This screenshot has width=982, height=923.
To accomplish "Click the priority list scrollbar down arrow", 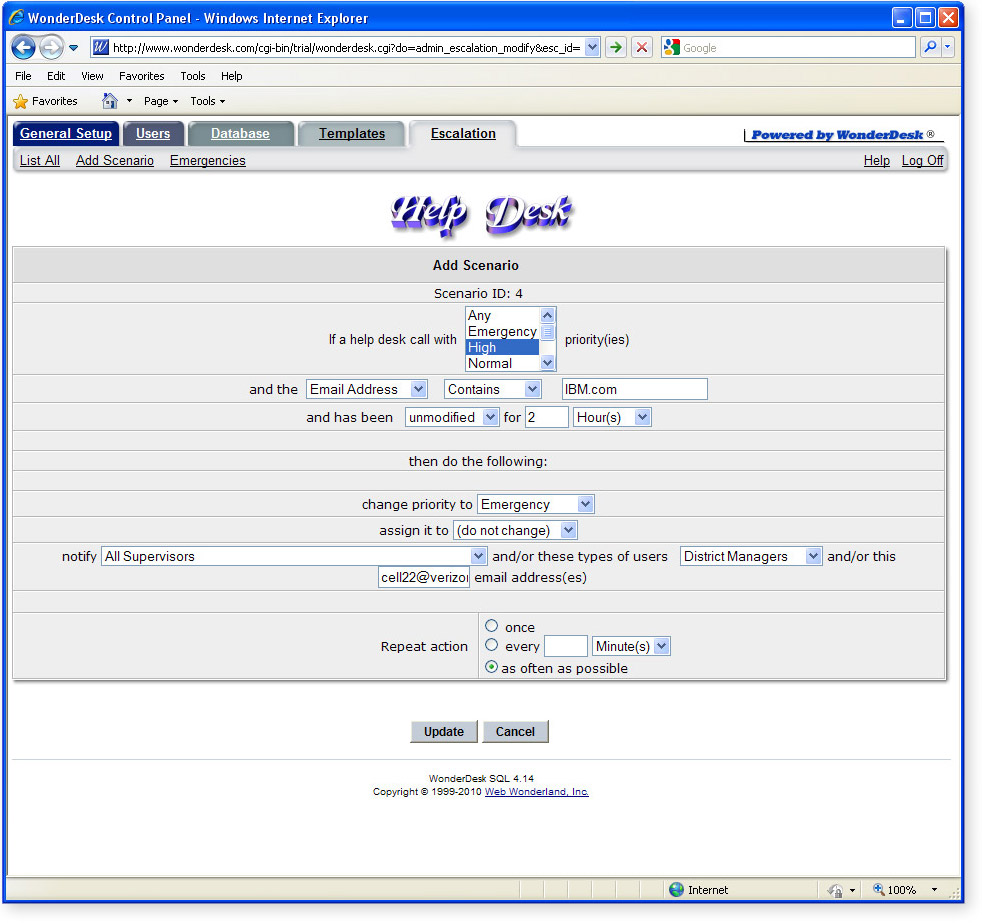I will coord(547,363).
